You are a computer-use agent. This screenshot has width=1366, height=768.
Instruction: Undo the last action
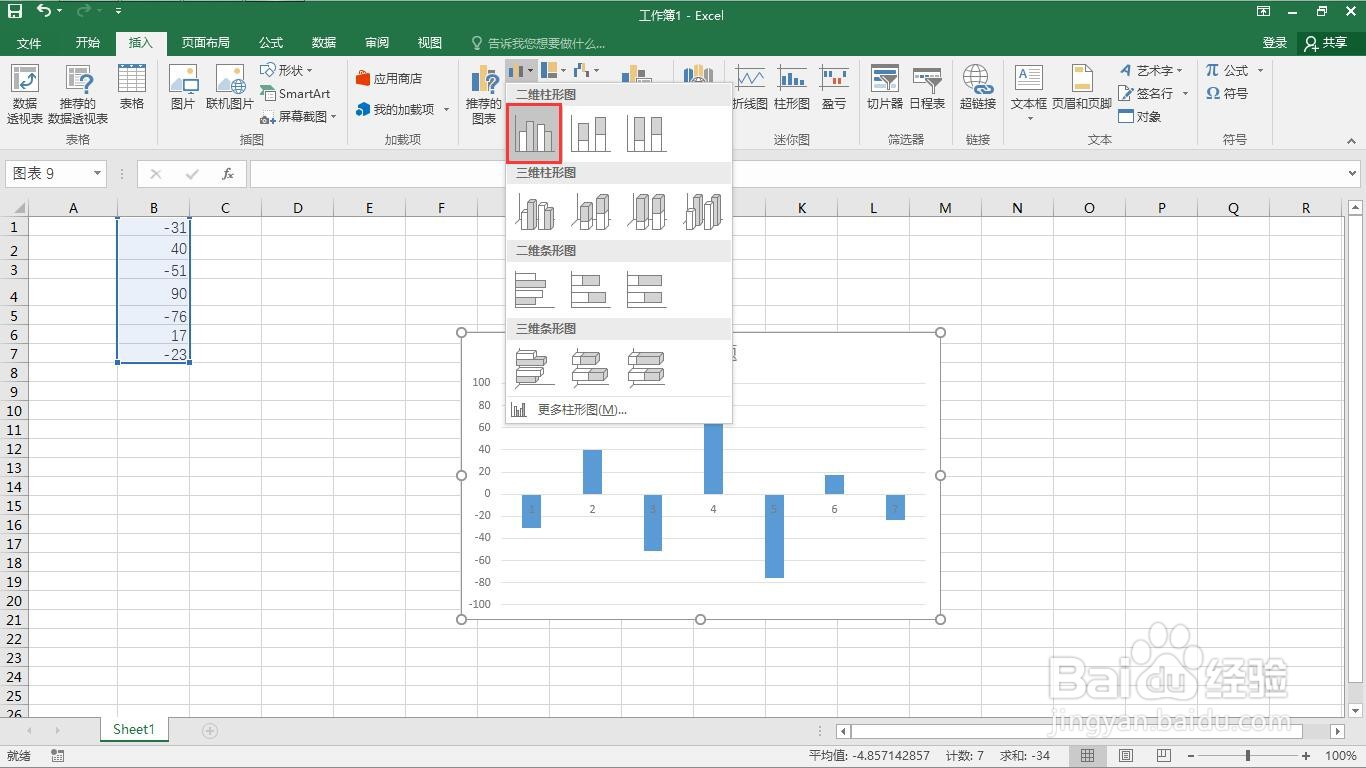click(x=43, y=12)
